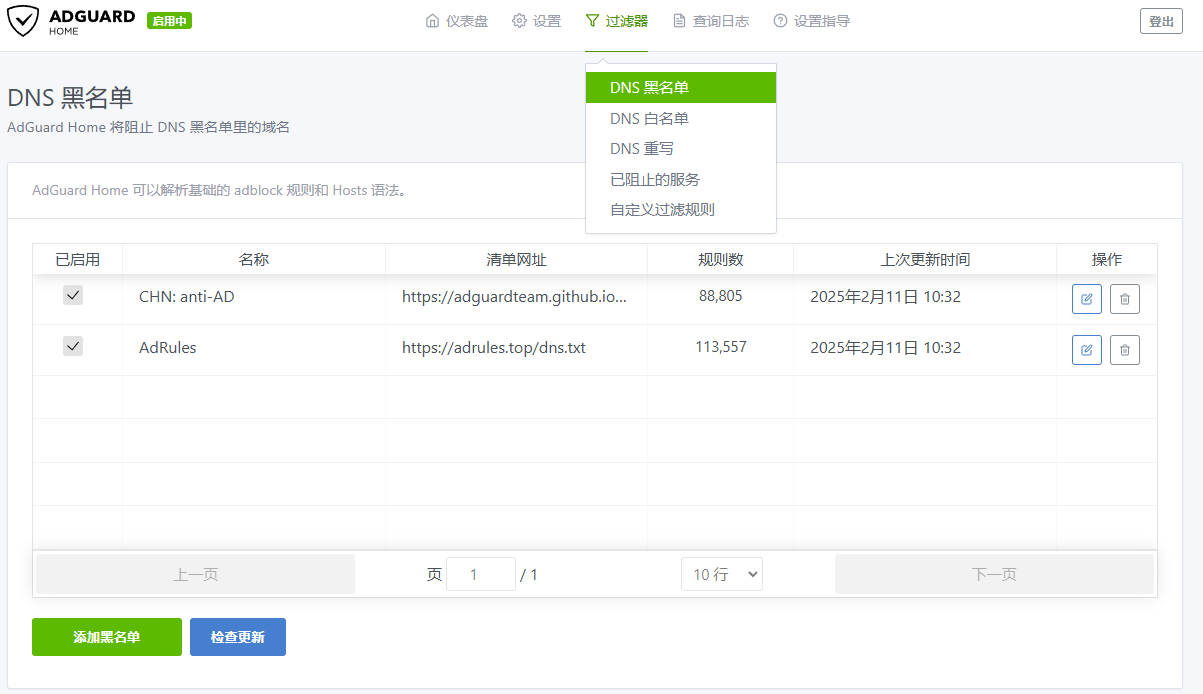Screen dimensions: 1203x694
Task: Select DNS 黑名单 in dropdown menu
Action: point(681,88)
